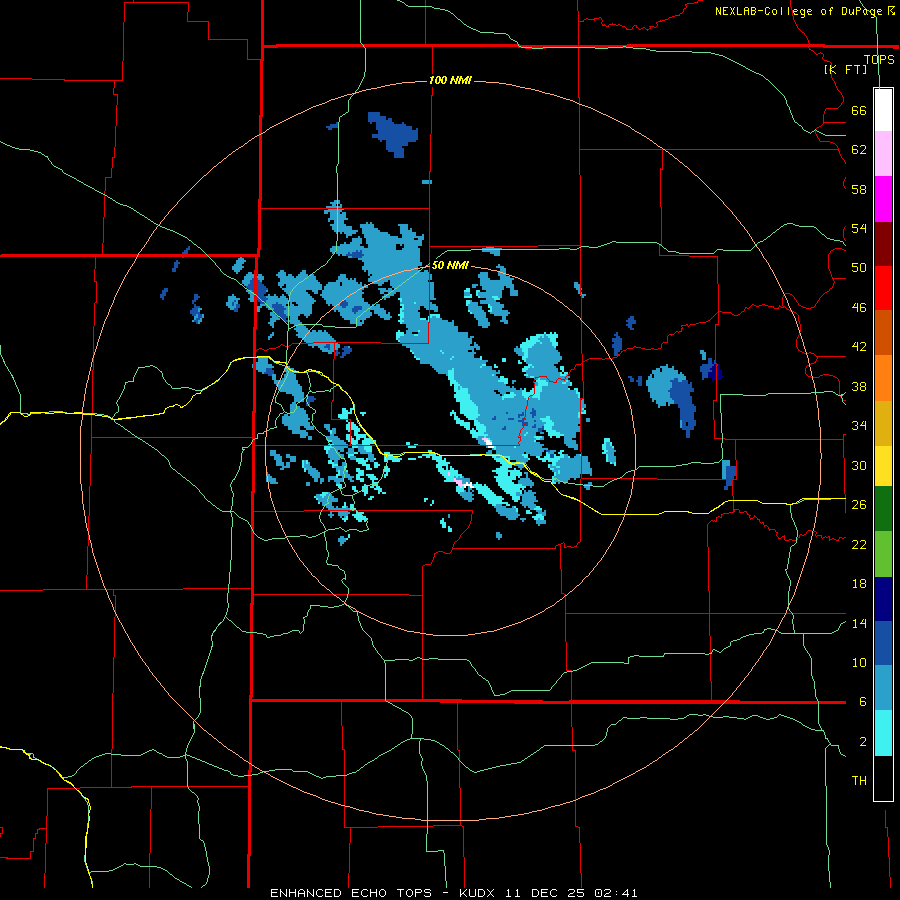Select the bright red legend swatch
The height and width of the screenshot is (900, 900).
[883, 288]
